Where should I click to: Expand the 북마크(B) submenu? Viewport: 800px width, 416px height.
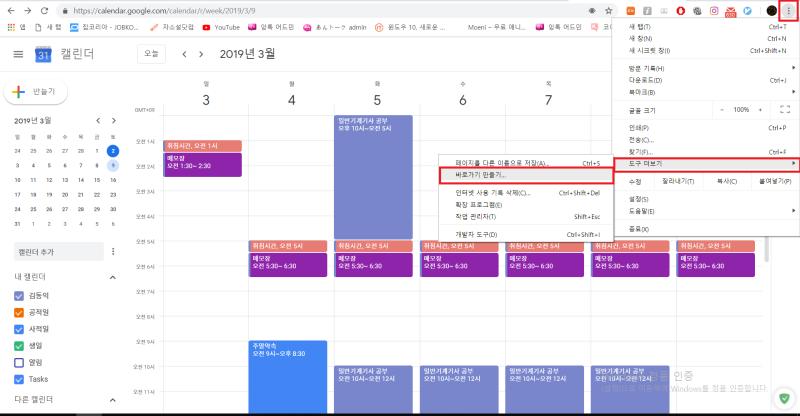pos(706,92)
